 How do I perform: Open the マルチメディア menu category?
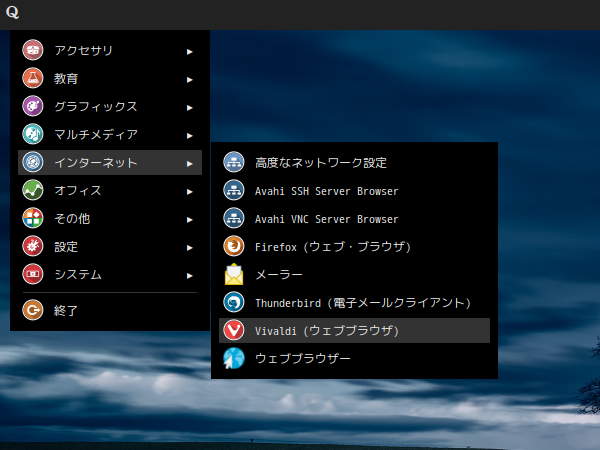click(110, 134)
